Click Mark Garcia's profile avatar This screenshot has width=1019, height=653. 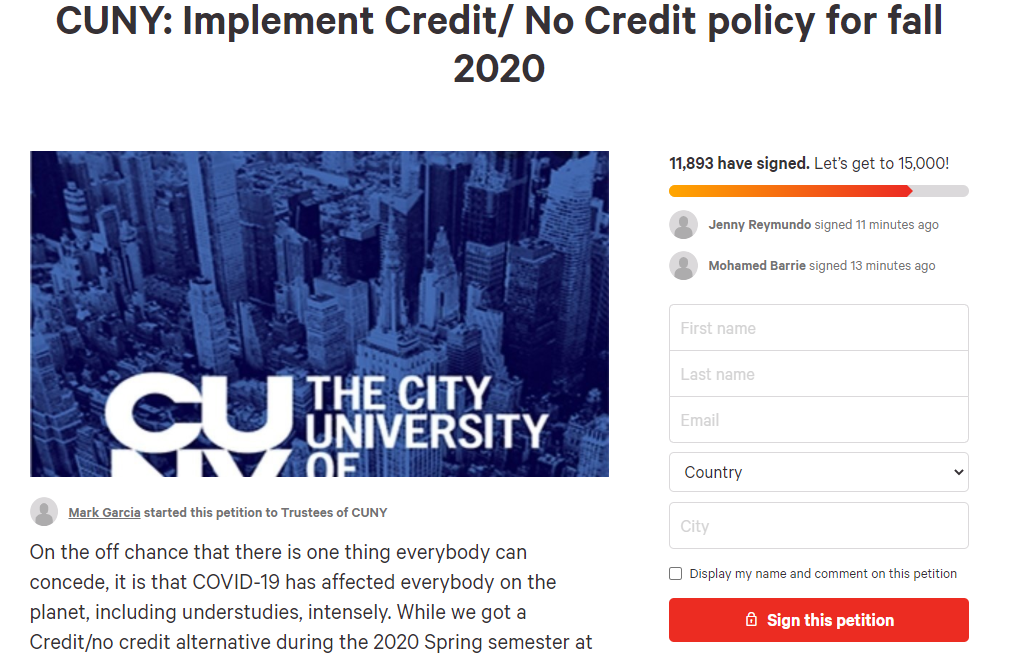click(44, 512)
